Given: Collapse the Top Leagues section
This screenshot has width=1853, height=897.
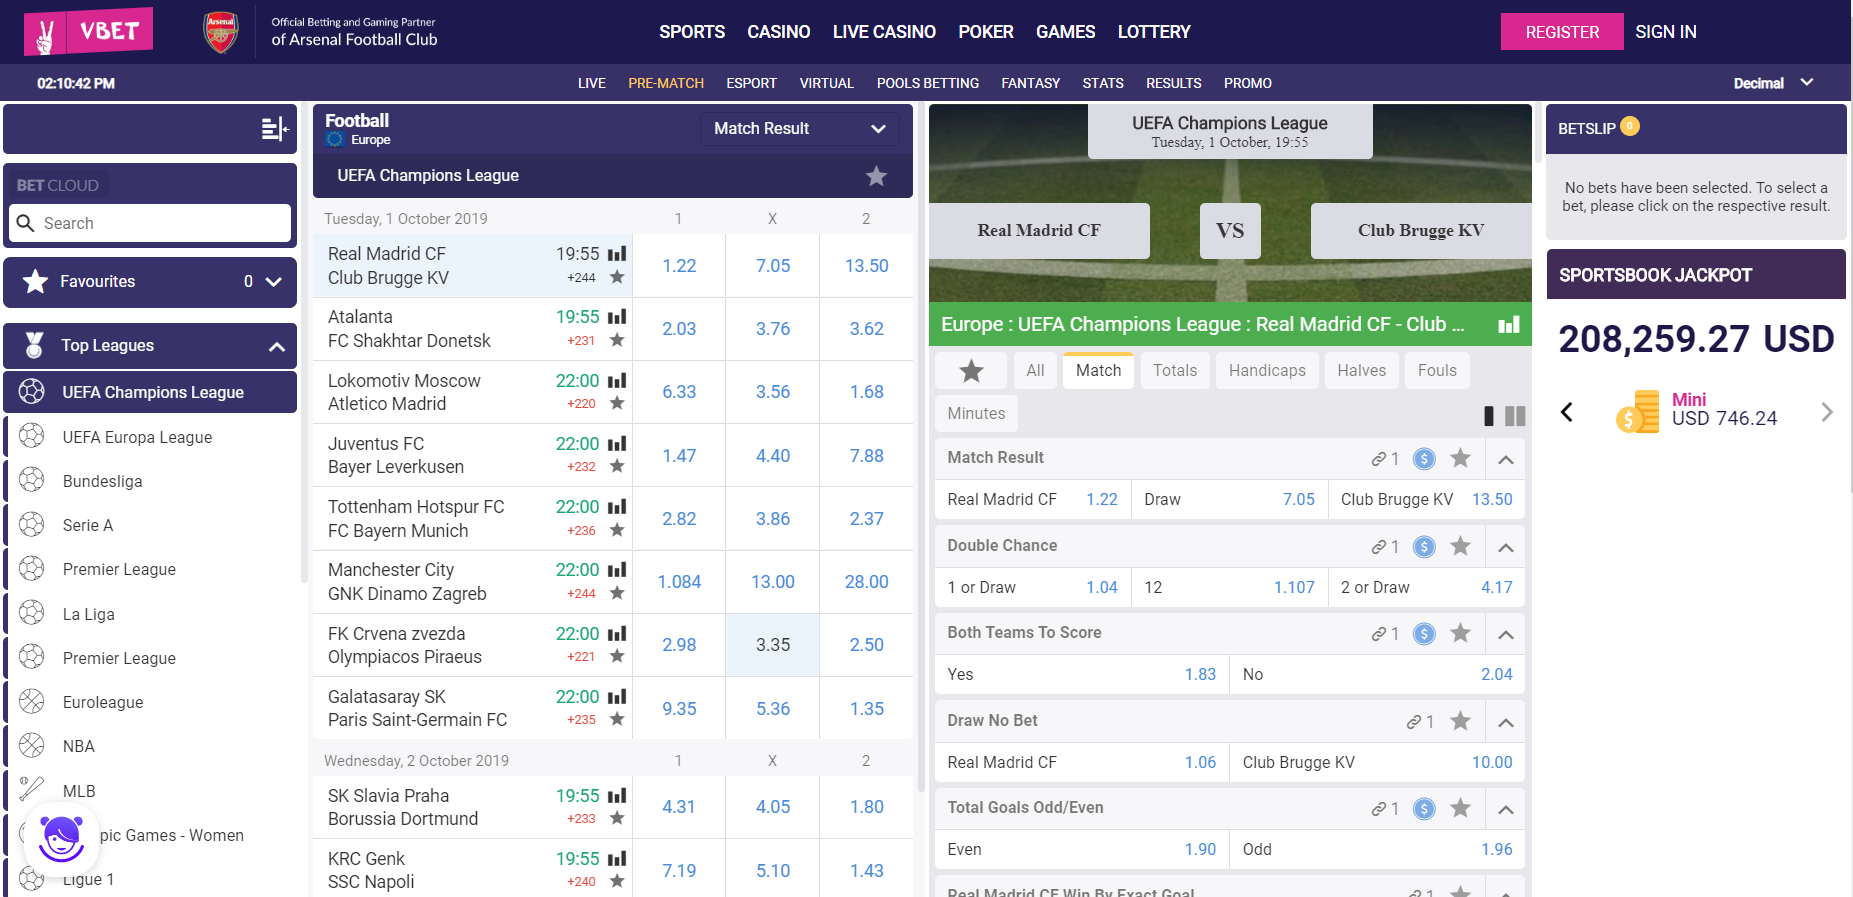Looking at the screenshot, I should tap(276, 346).
